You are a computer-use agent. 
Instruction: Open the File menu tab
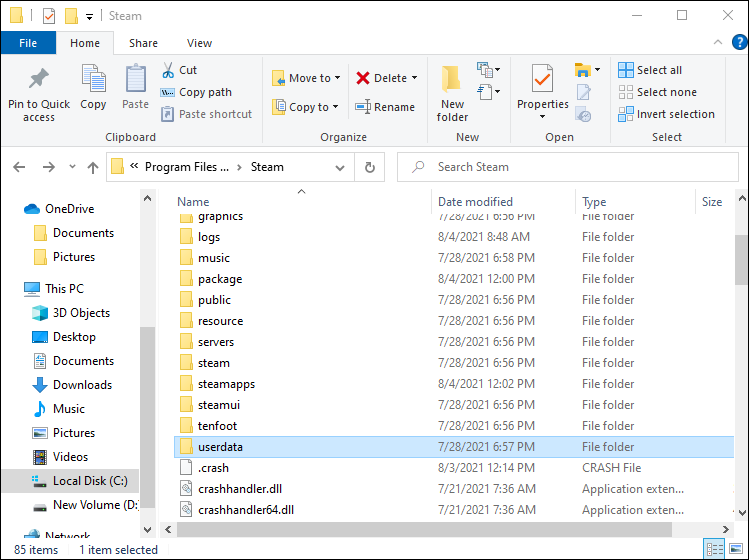coord(28,43)
